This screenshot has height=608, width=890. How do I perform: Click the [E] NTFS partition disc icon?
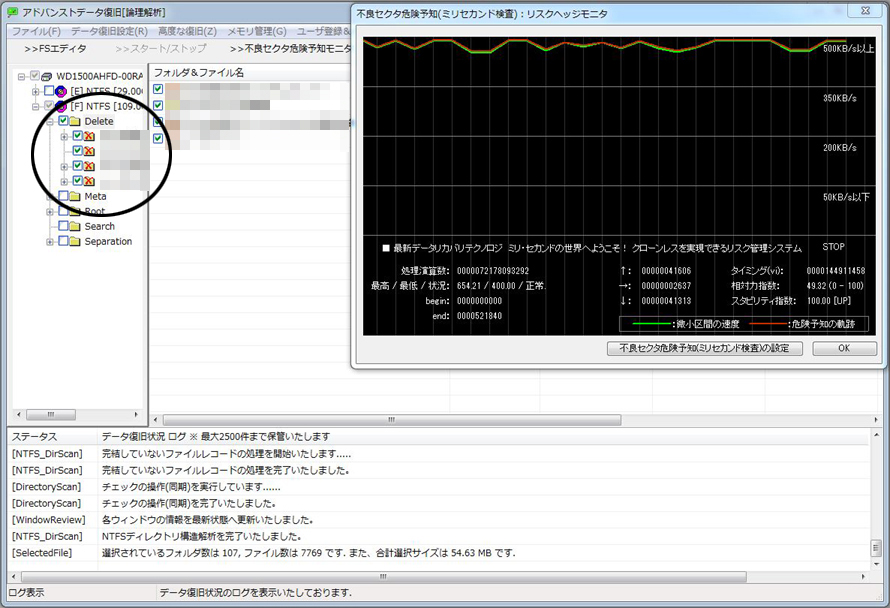(61, 91)
